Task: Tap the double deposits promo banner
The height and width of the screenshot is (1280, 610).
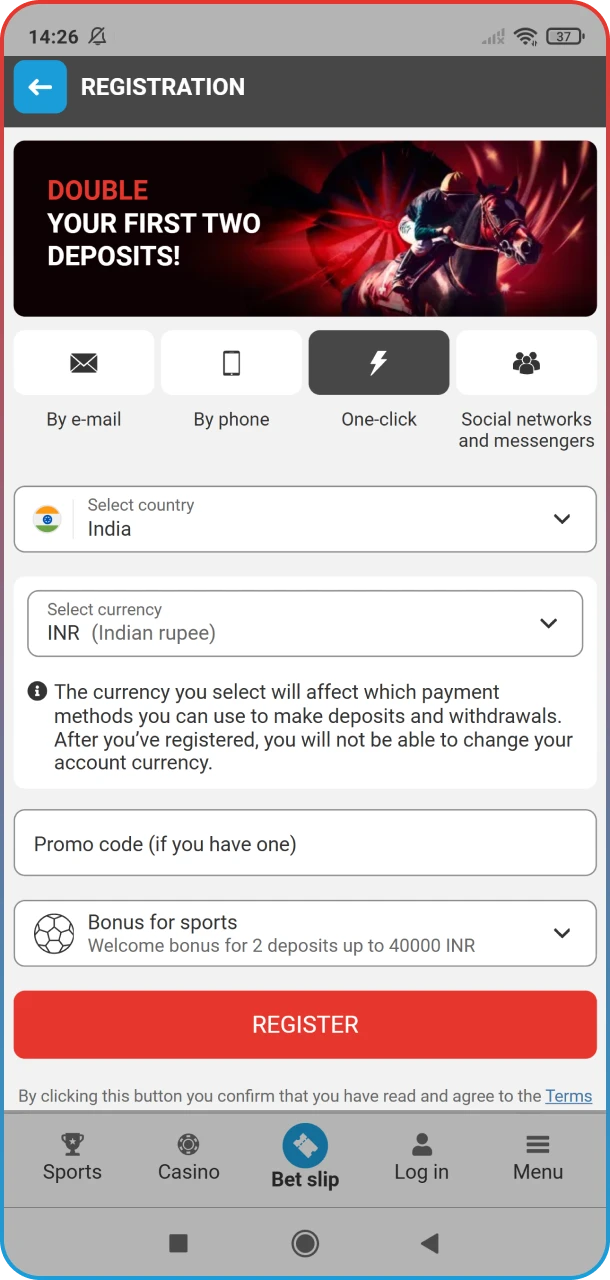Action: (x=305, y=228)
